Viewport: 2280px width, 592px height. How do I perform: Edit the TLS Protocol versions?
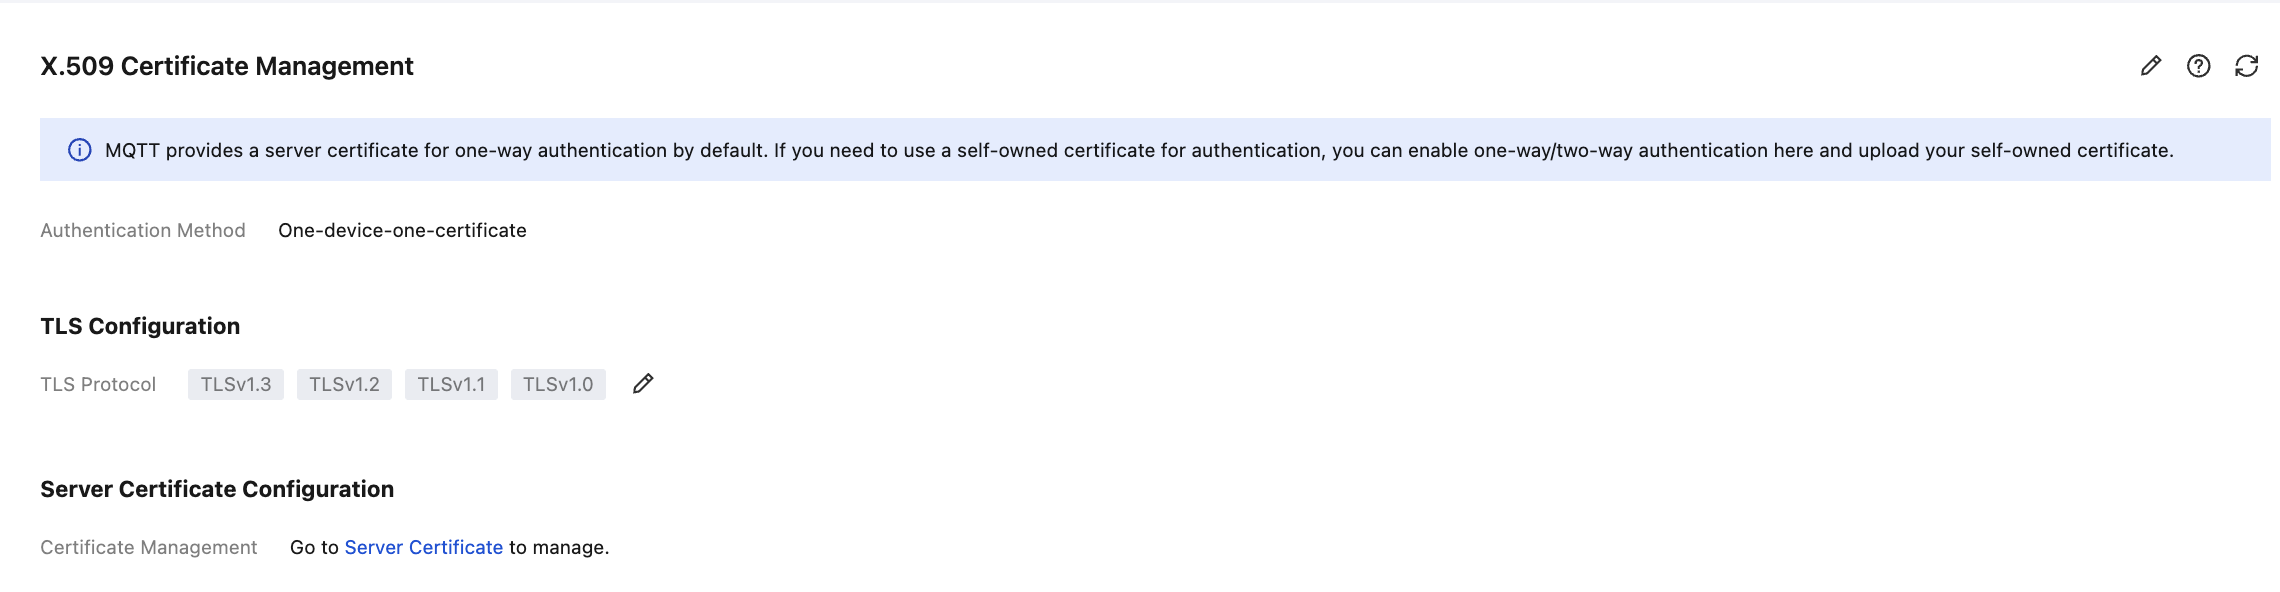point(643,384)
